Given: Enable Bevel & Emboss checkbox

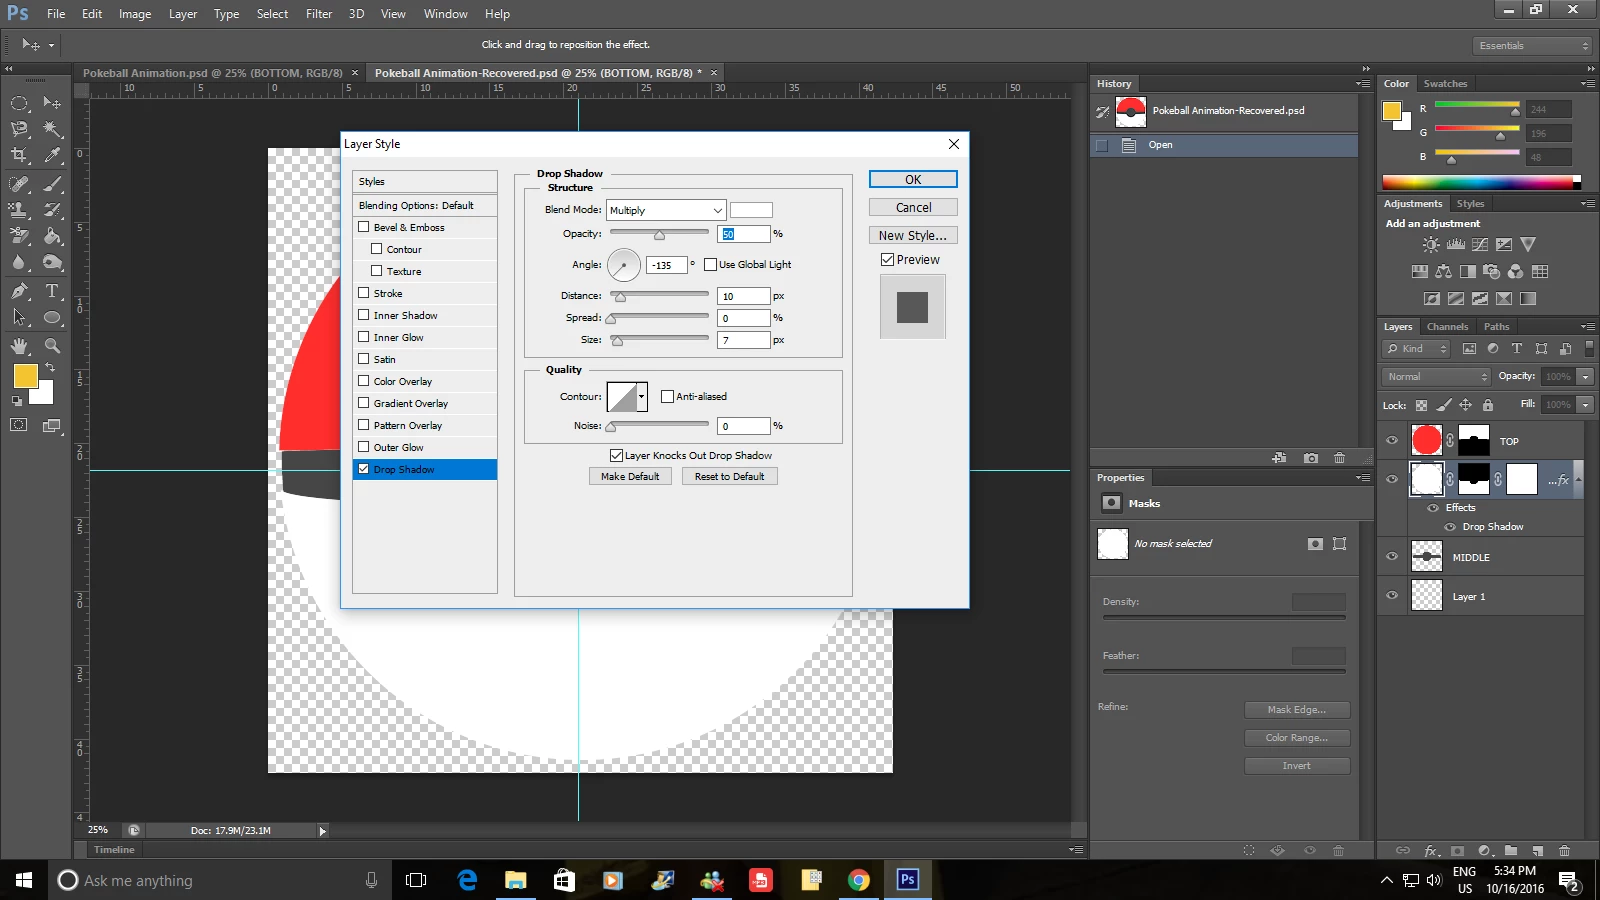Looking at the screenshot, I should (x=364, y=227).
